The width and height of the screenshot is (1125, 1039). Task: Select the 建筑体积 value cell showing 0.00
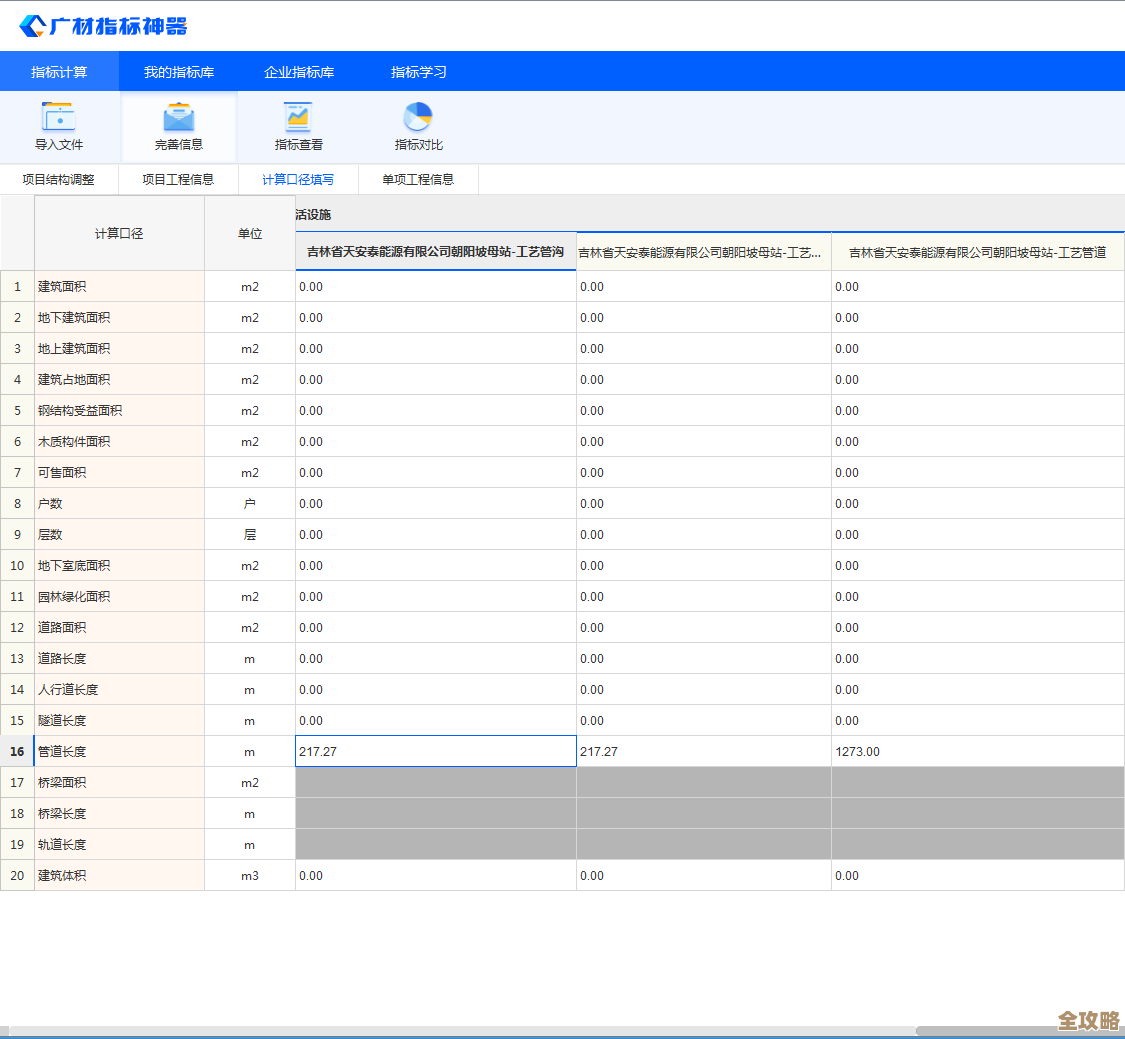(x=435, y=875)
